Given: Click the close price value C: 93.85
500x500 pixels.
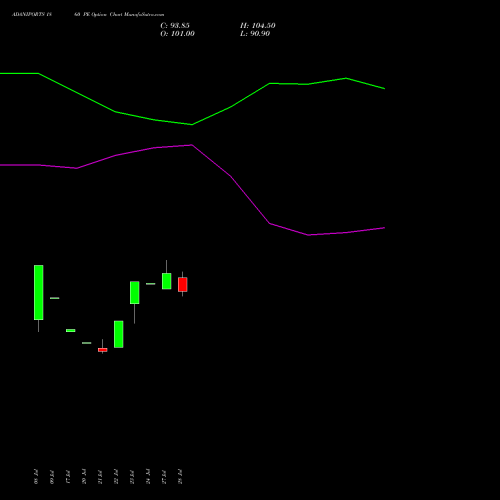Looking at the screenshot, I should (x=175, y=26).
